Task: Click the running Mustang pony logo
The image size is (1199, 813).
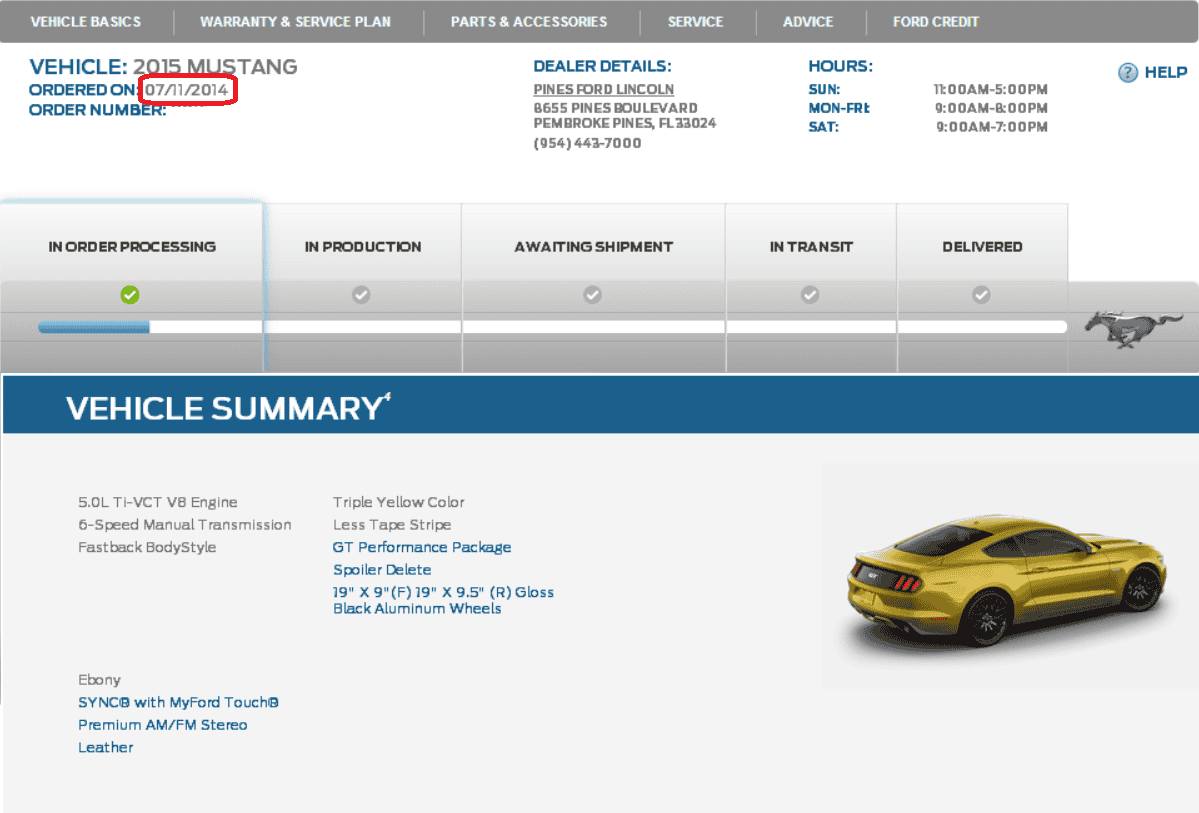Action: (x=1133, y=329)
